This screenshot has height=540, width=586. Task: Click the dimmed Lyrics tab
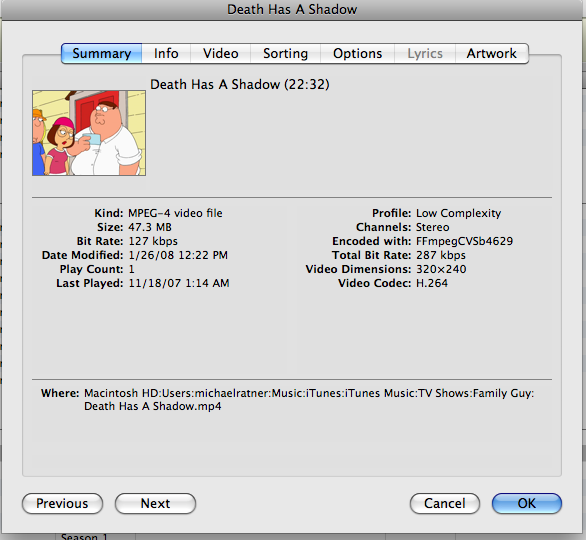pyautogui.click(x=425, y=53)
